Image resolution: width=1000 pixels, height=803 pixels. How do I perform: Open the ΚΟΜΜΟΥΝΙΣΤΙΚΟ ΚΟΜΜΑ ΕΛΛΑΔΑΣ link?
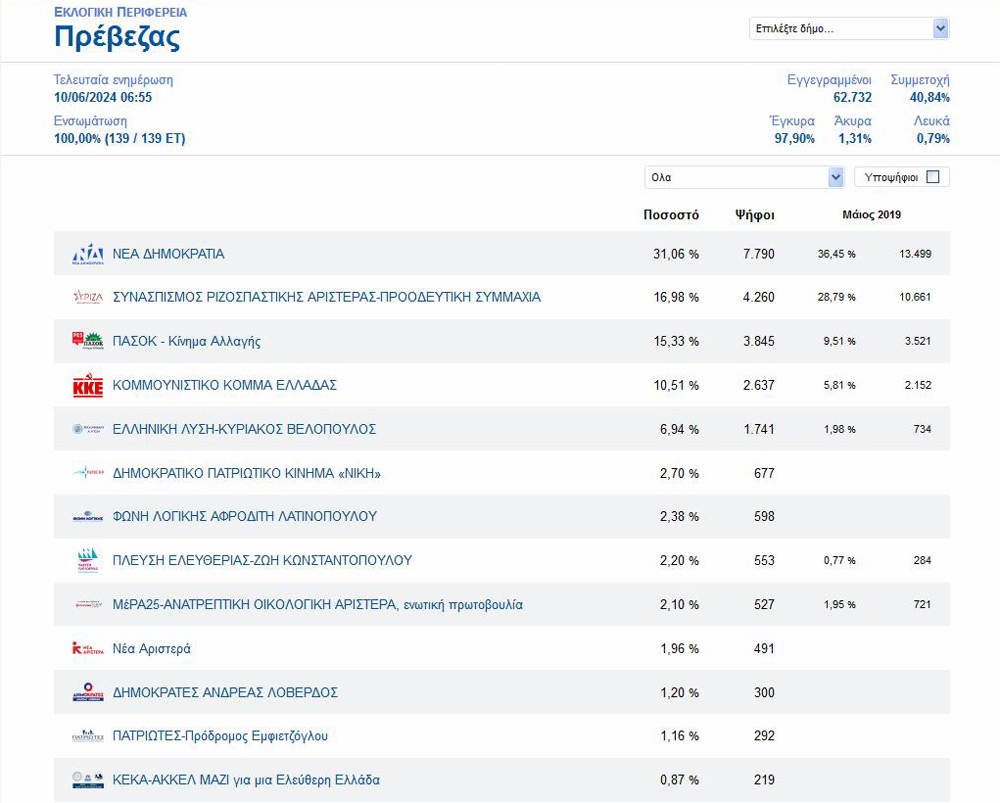[224, 385]
